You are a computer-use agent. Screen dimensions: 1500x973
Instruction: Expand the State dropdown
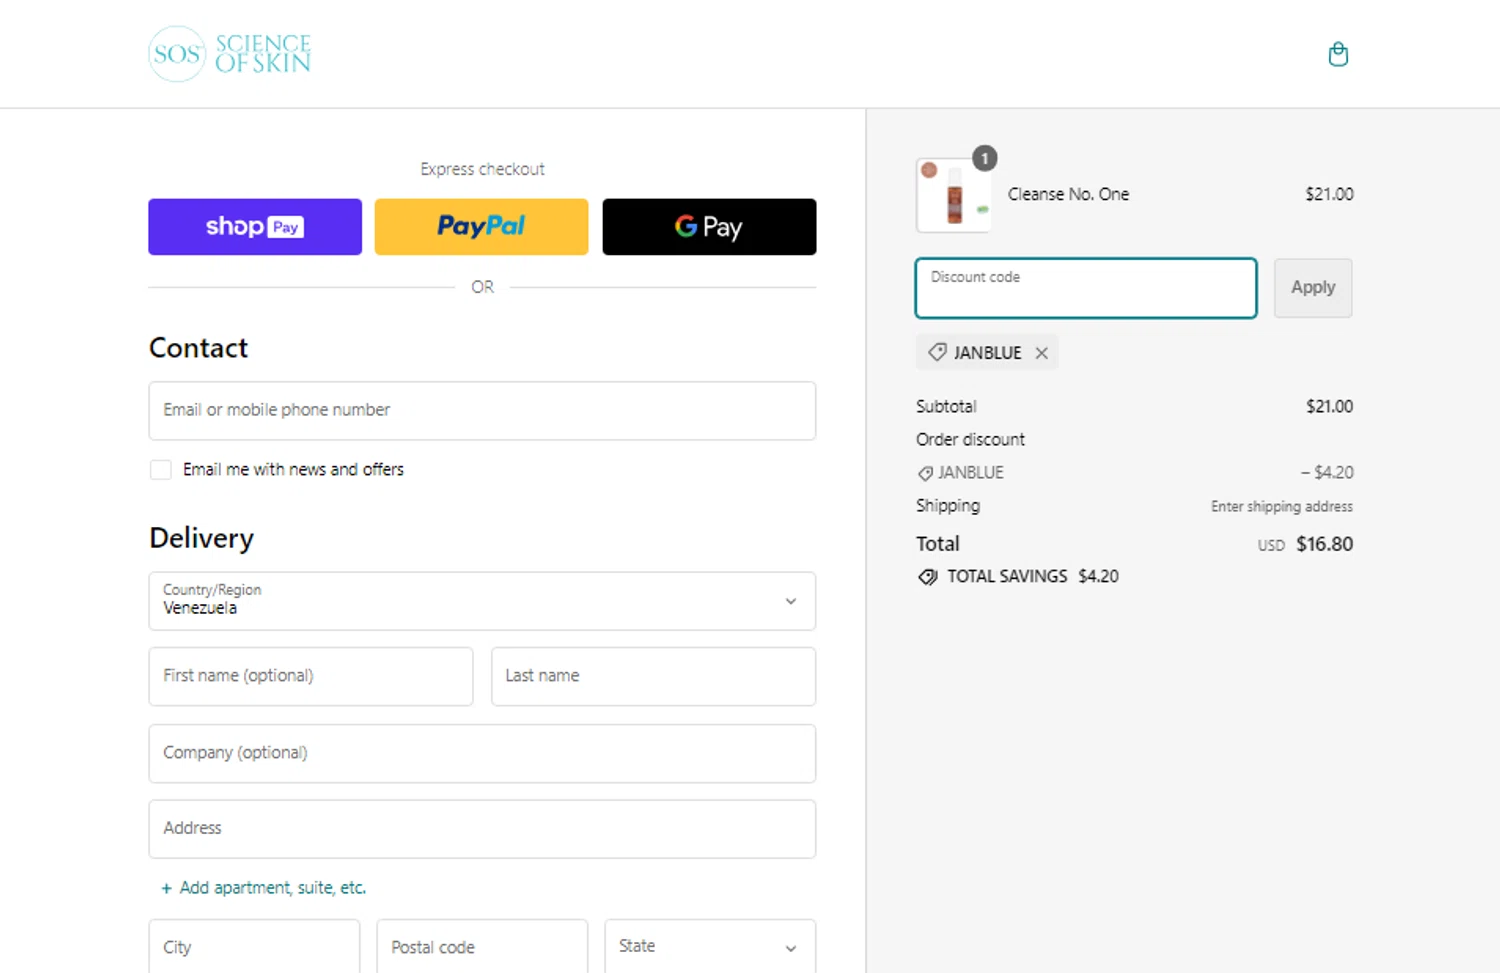click(710, 947)
